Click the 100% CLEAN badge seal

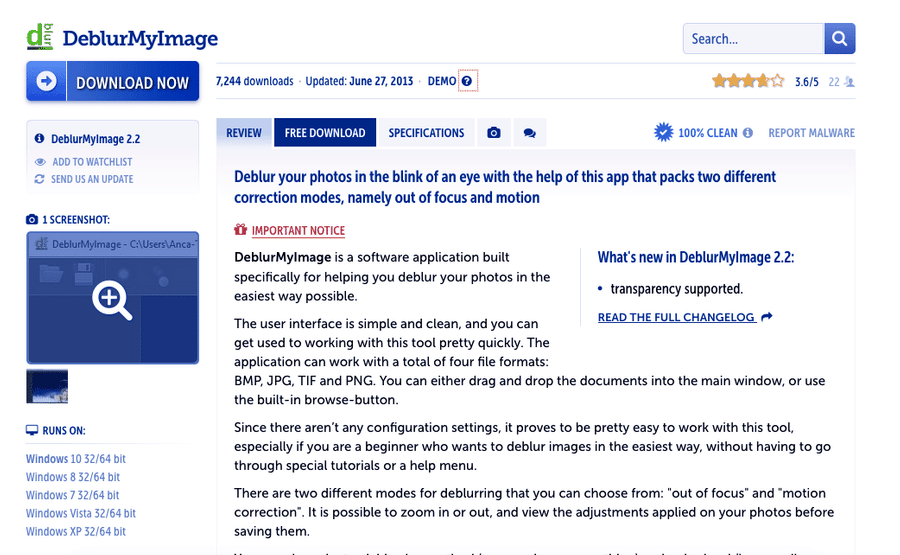(664, 132)
